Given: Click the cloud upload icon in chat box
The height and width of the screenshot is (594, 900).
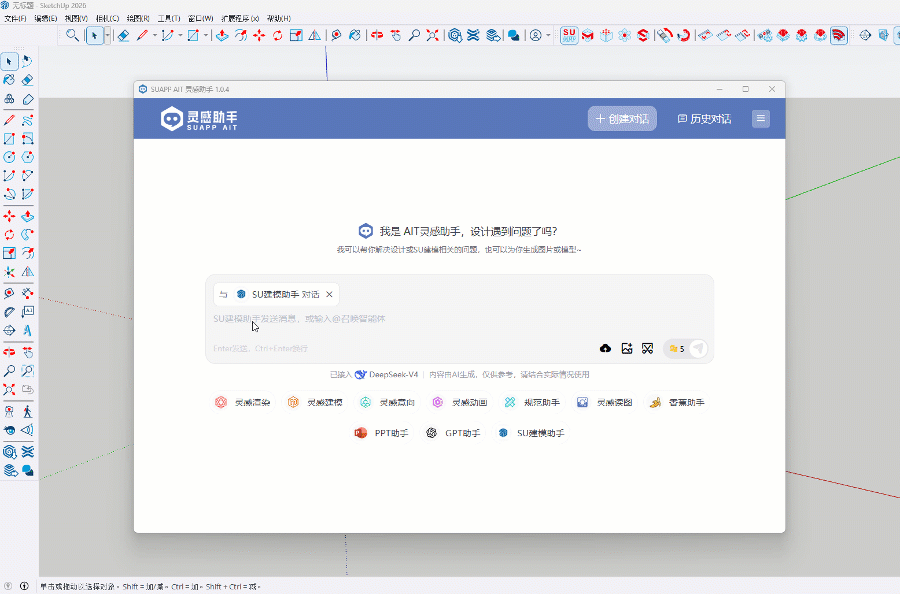Looking at the screenshot, I should click(606, 348).
